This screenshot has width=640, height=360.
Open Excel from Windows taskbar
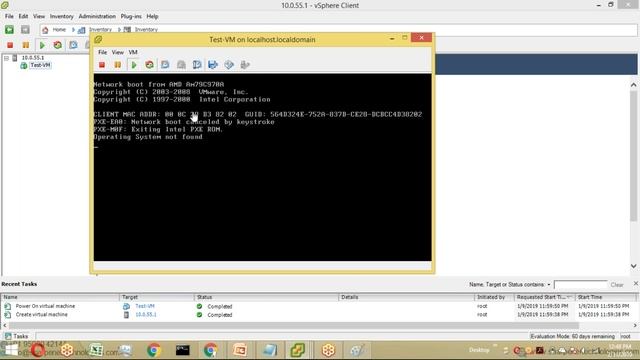coord(96,350)
